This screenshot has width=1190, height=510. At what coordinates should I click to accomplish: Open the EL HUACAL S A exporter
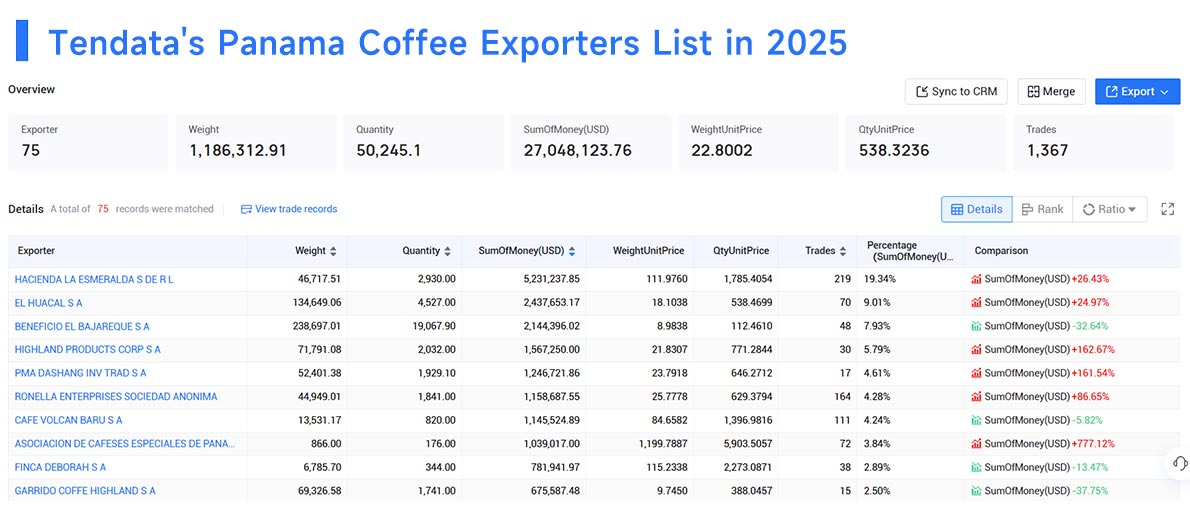click(49, 303)
